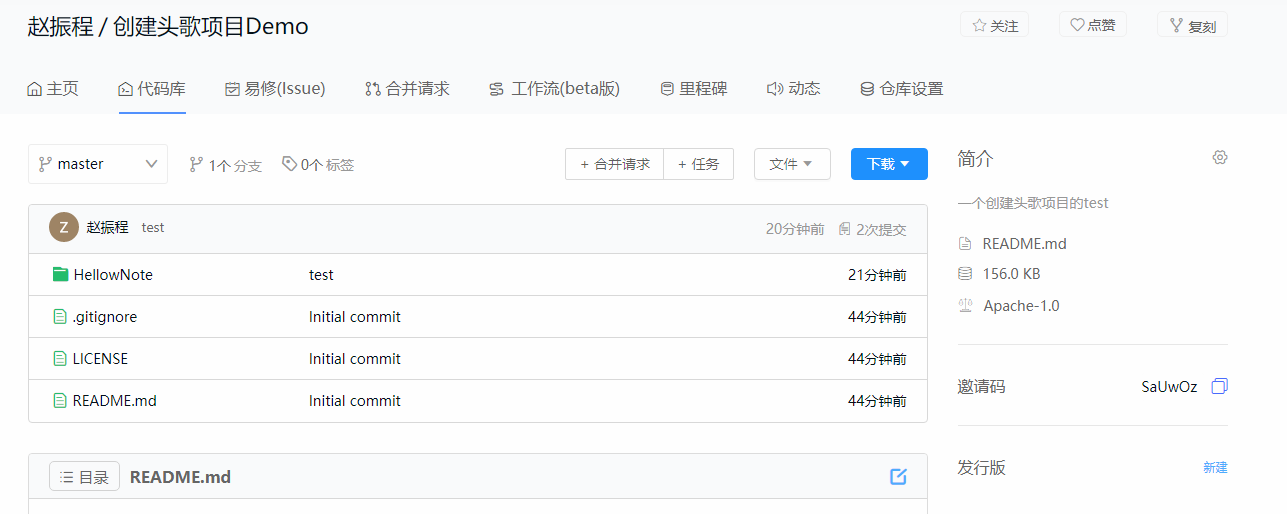Open README.md in the file list
This screenshot has height=514, width=1287.
click(115, 401)
